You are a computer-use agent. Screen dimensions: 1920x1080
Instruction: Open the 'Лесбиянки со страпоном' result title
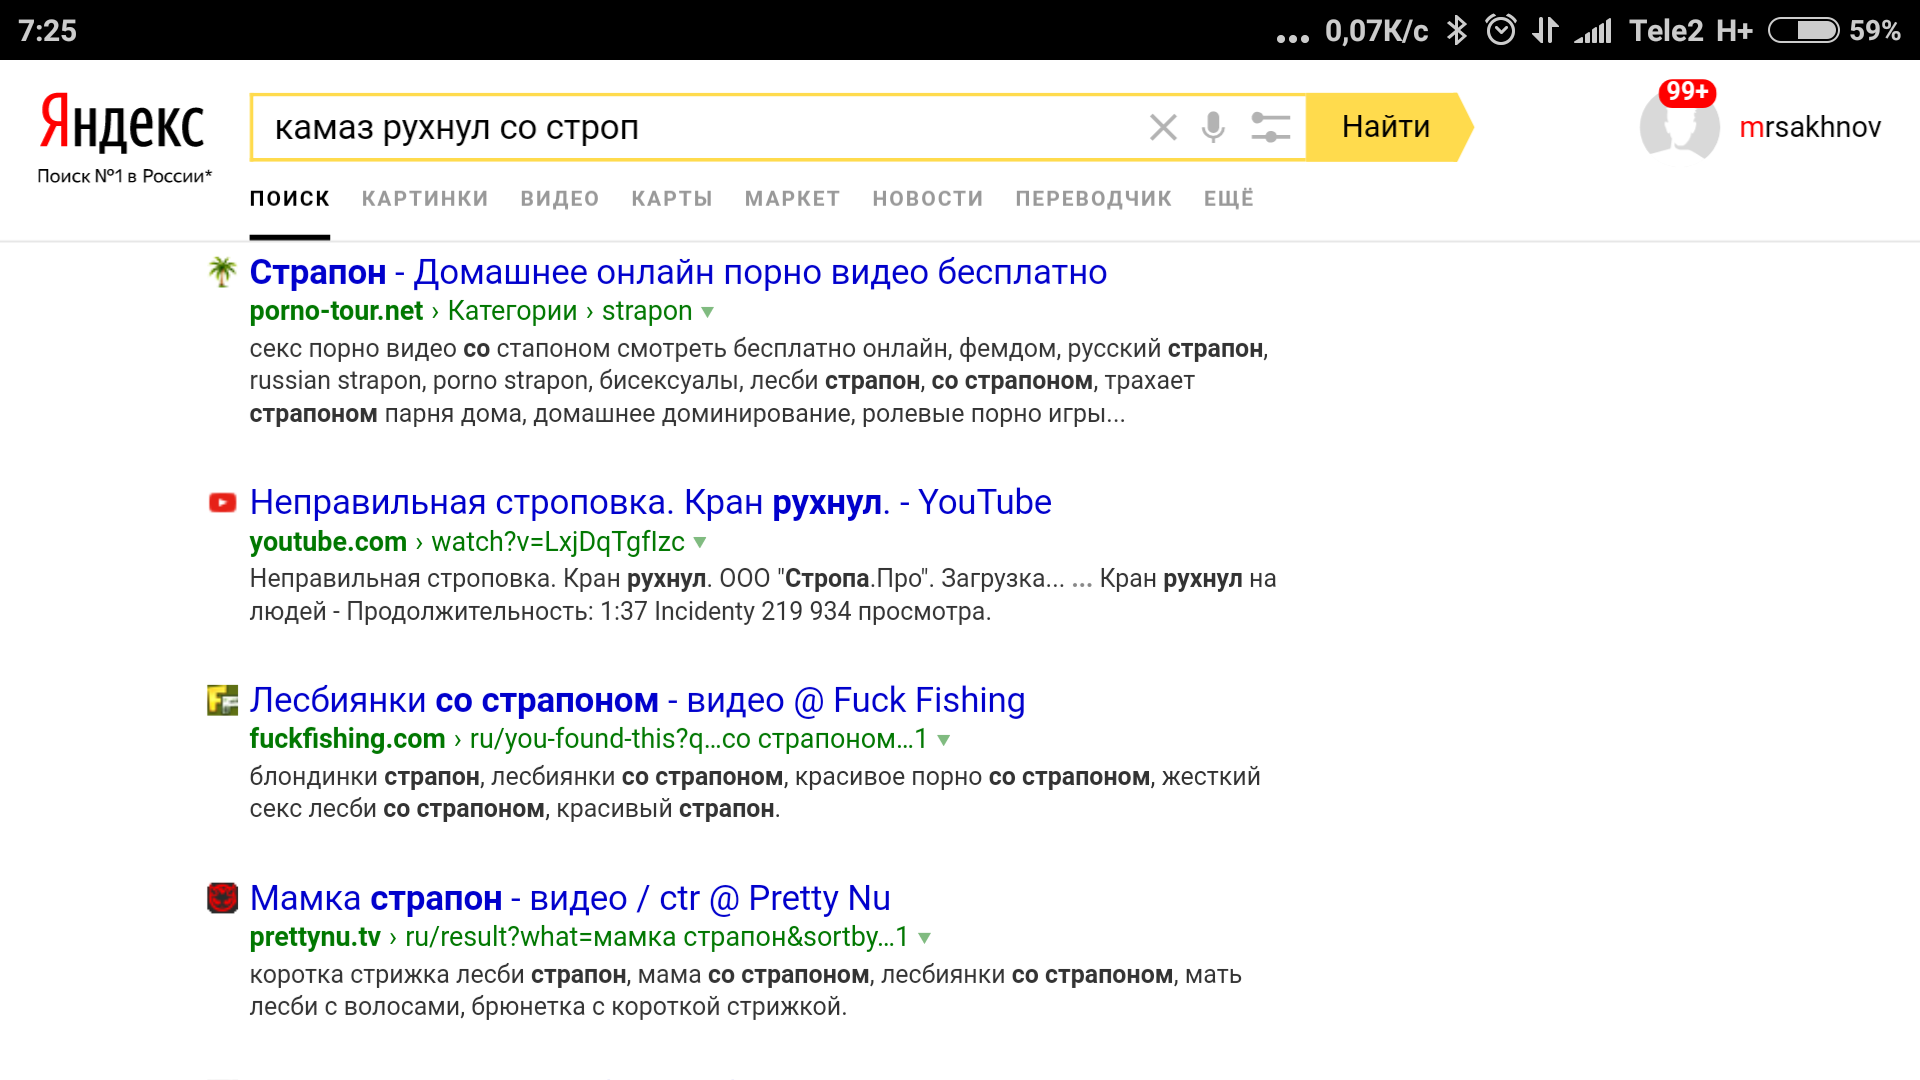(x=637, y=700)
